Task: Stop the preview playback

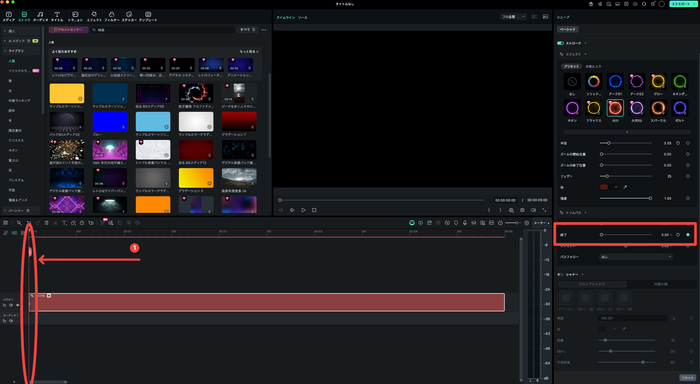Action: pyautogui.click(x=314, y=210)
